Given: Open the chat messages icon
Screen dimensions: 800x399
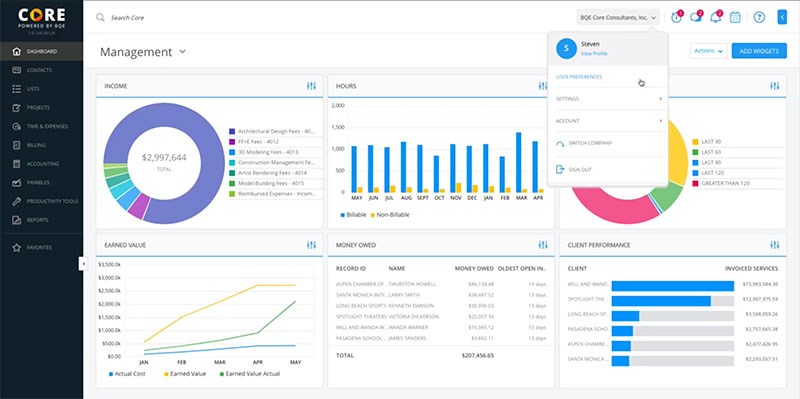Looking at the screenshot, I should (x=696, y=17).
